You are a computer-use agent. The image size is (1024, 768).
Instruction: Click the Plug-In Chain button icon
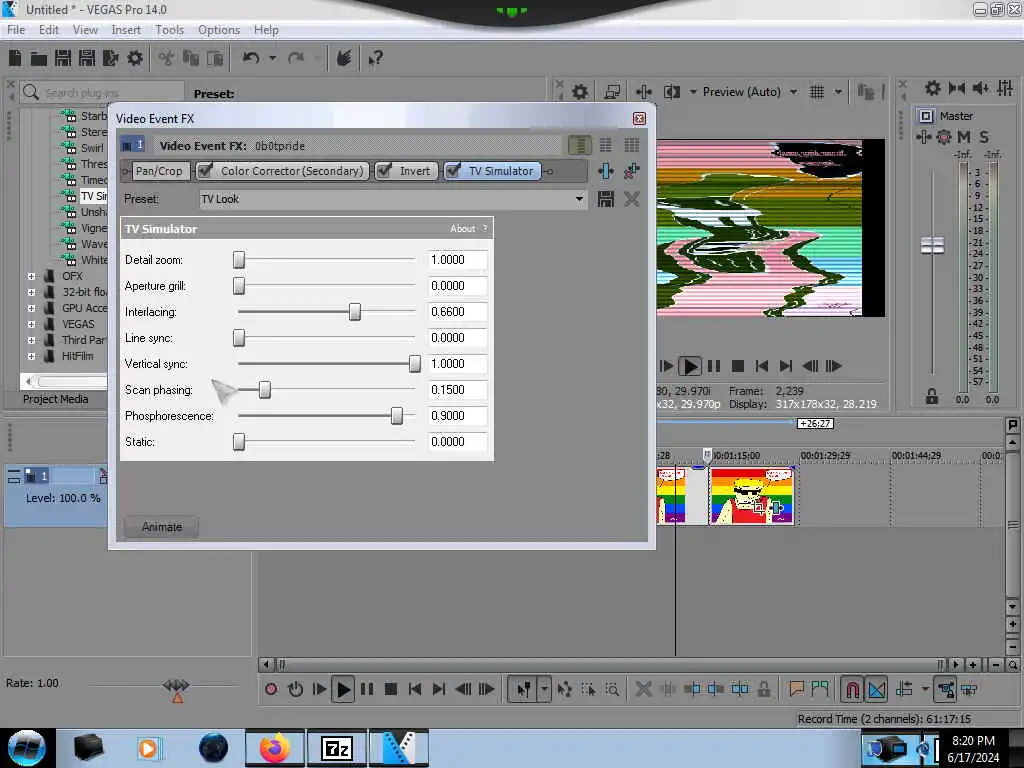coord(605,171)
